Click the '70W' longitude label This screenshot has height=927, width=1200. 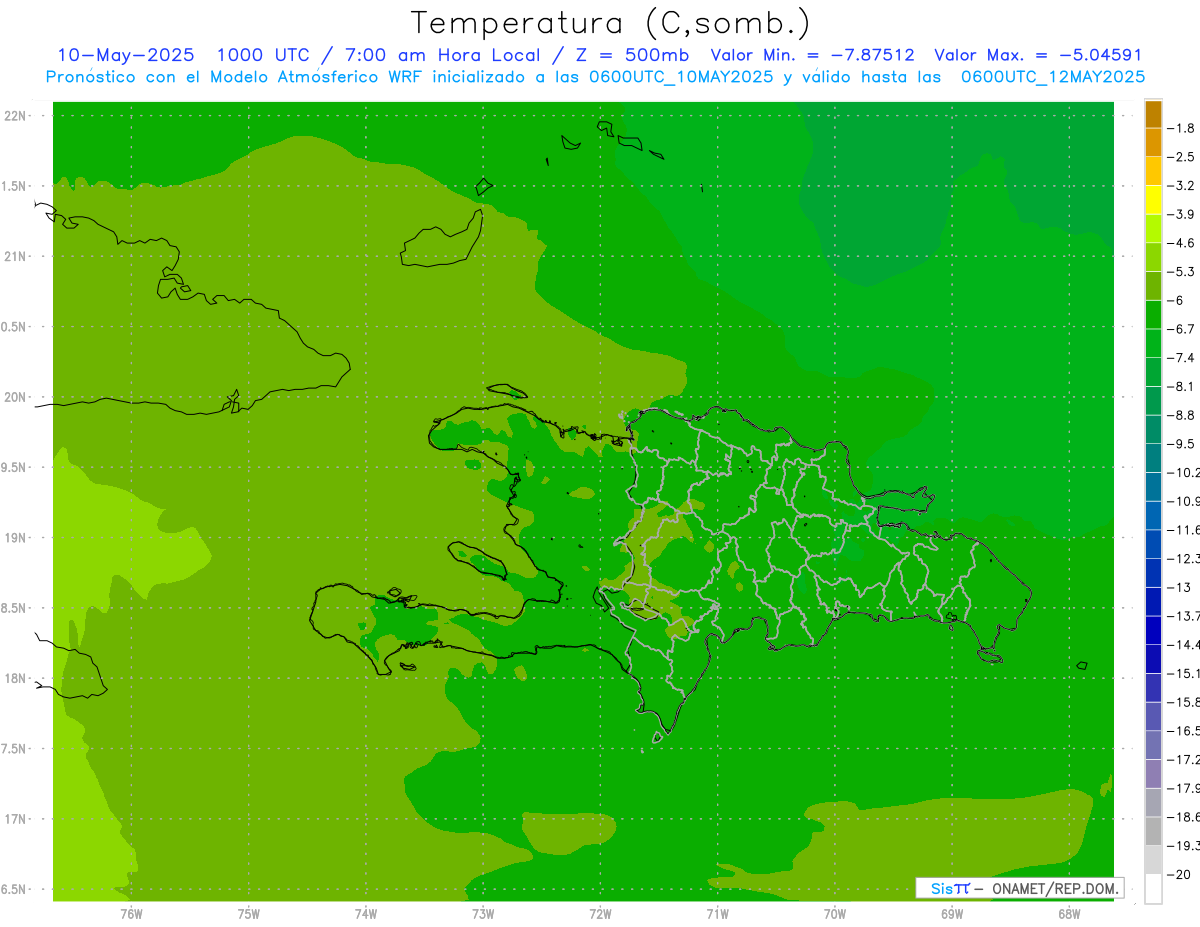(x=835, y=914)
